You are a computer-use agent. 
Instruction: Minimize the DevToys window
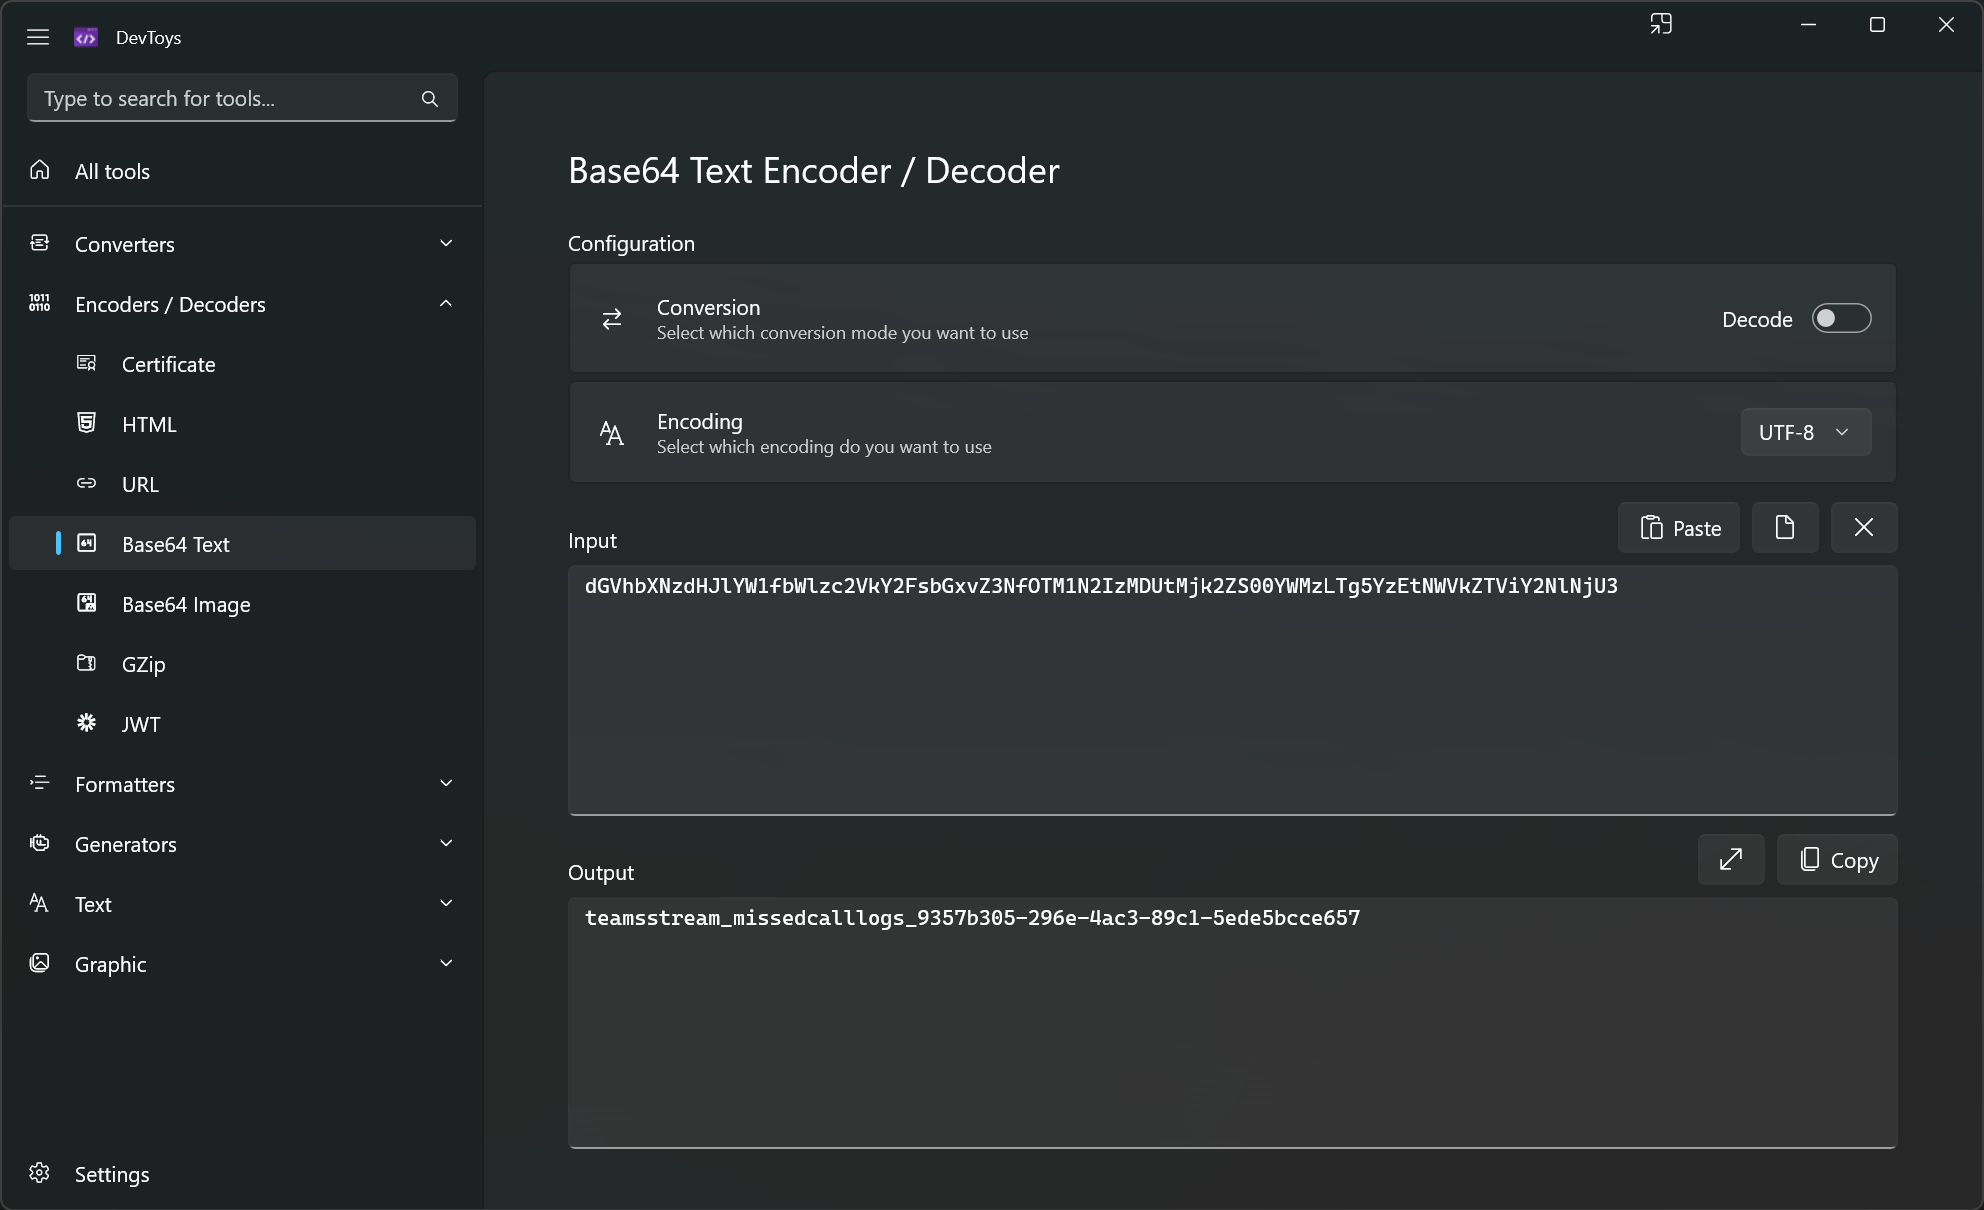(1808, 24)
